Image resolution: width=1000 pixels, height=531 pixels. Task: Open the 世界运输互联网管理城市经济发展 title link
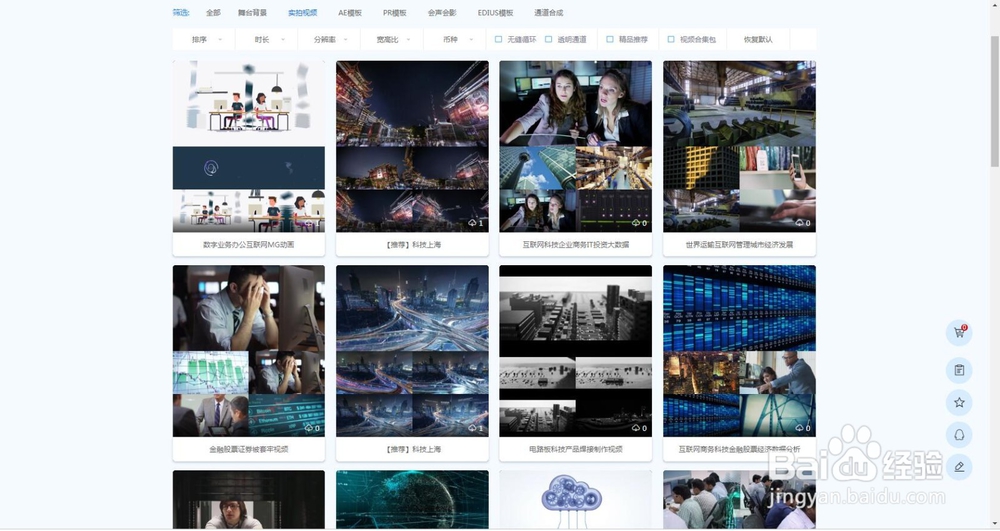point(739,245)
